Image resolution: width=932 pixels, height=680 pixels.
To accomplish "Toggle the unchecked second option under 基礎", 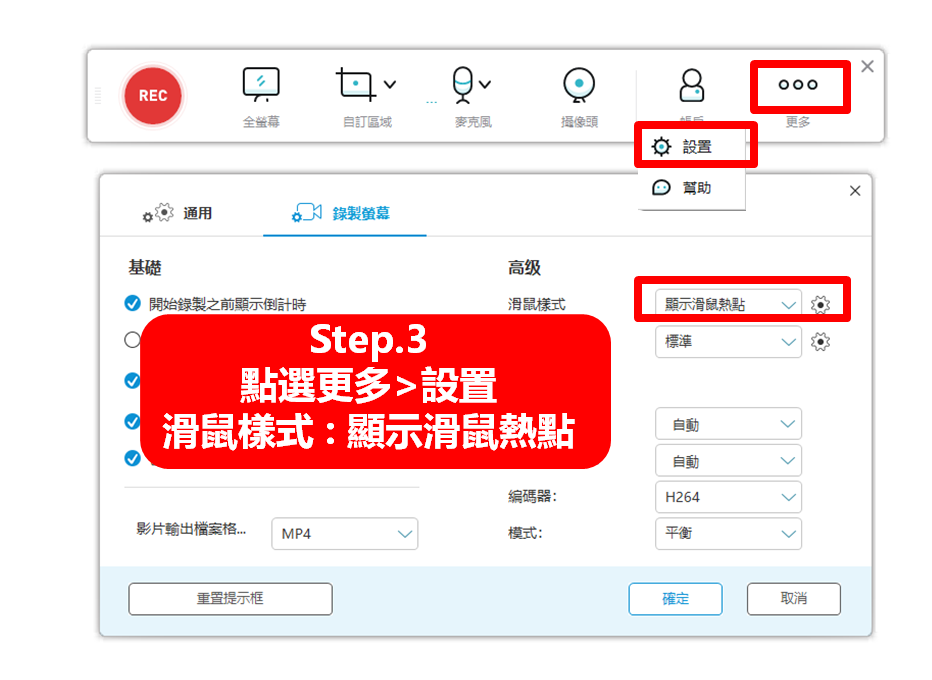I will pos(132,339).
